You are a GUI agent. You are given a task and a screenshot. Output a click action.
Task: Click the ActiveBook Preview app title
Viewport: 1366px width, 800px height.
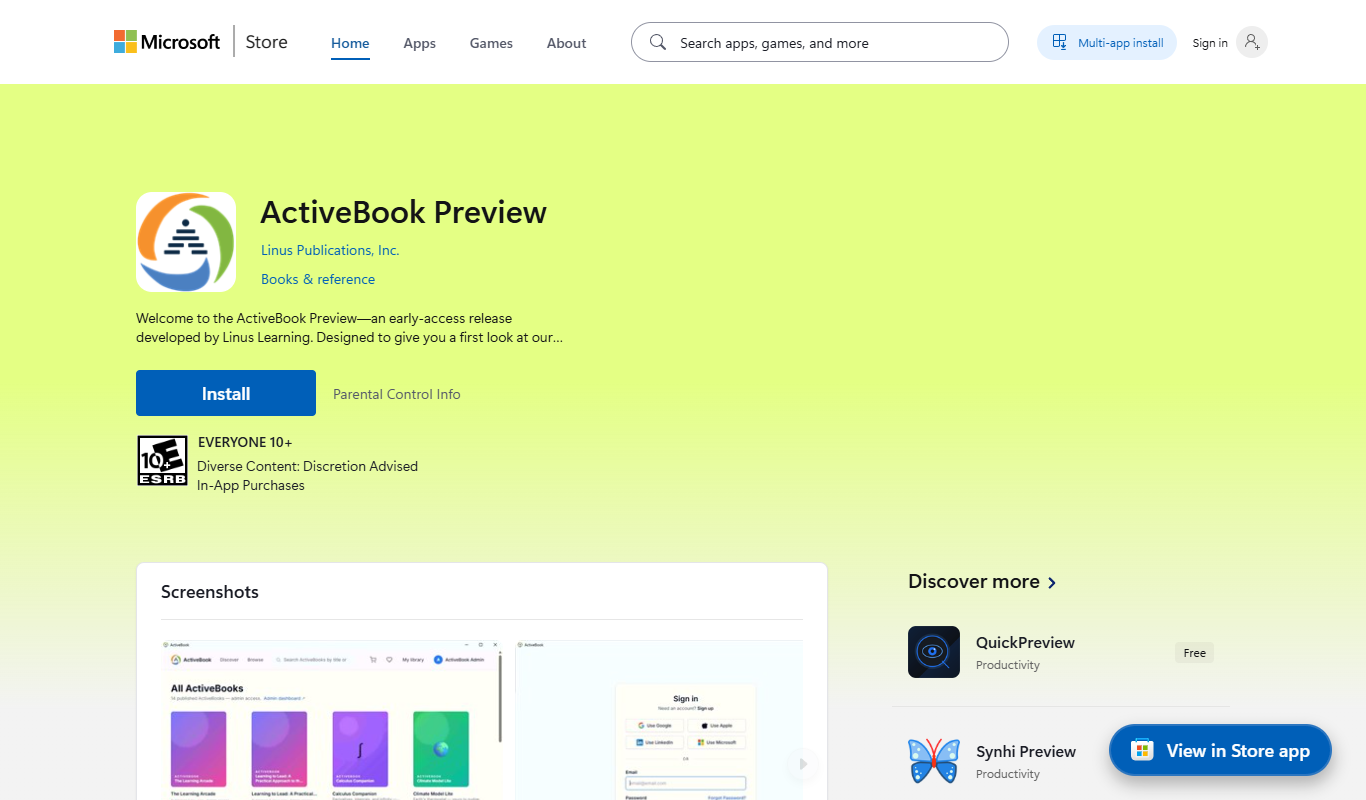point(404,212)
